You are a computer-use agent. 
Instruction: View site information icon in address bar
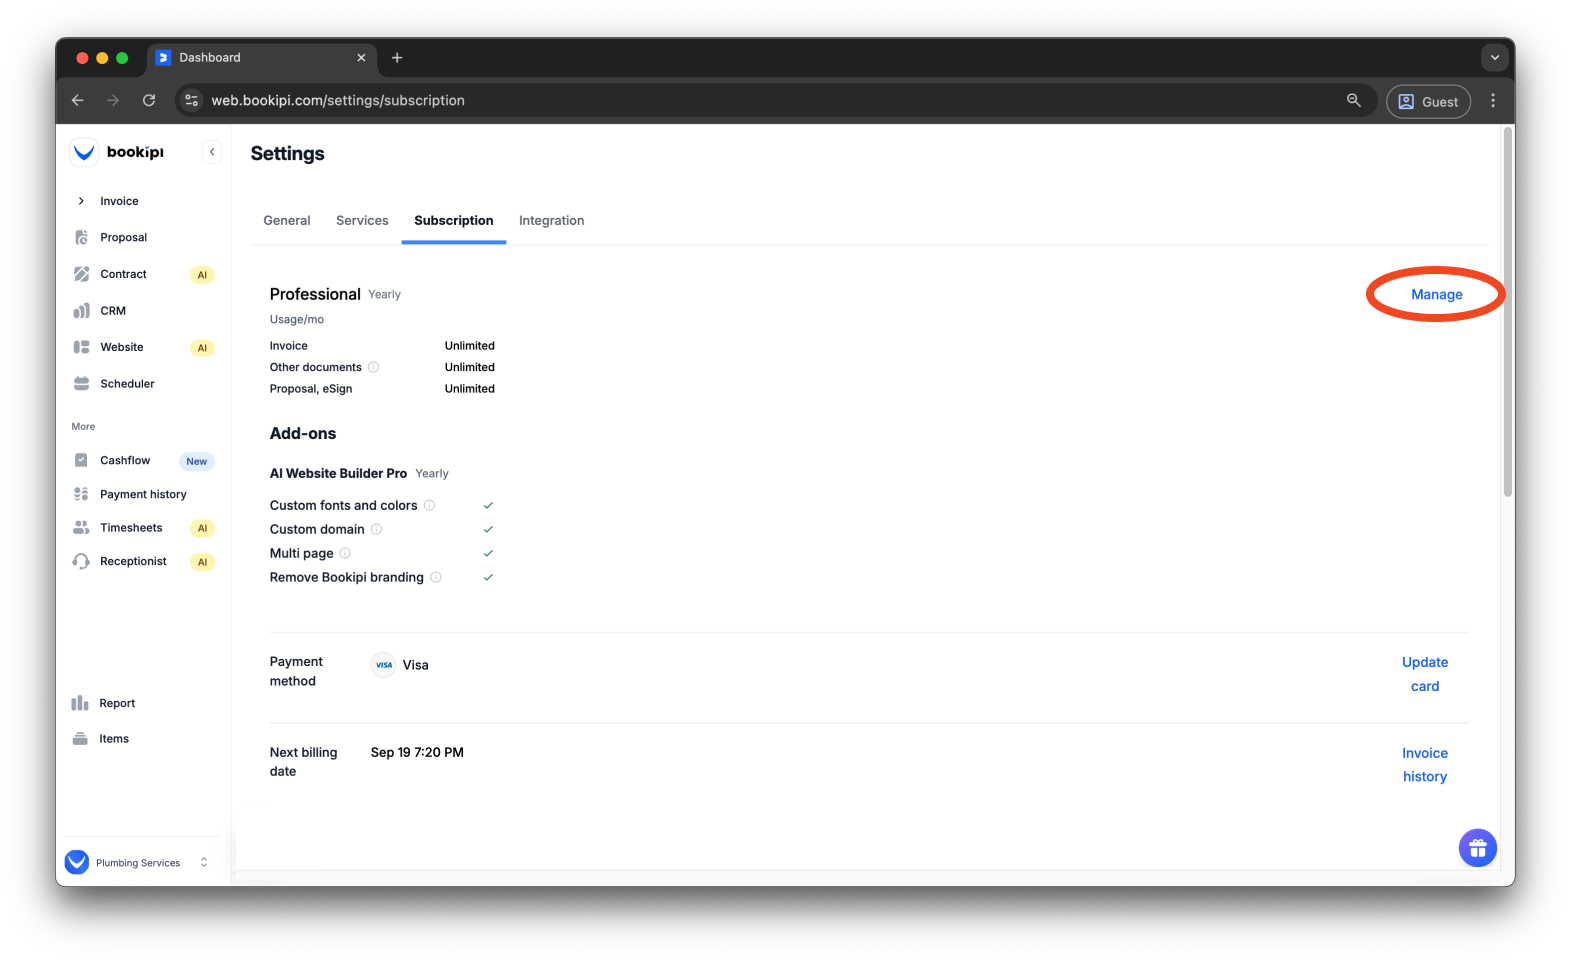click(x=192, y=100)
